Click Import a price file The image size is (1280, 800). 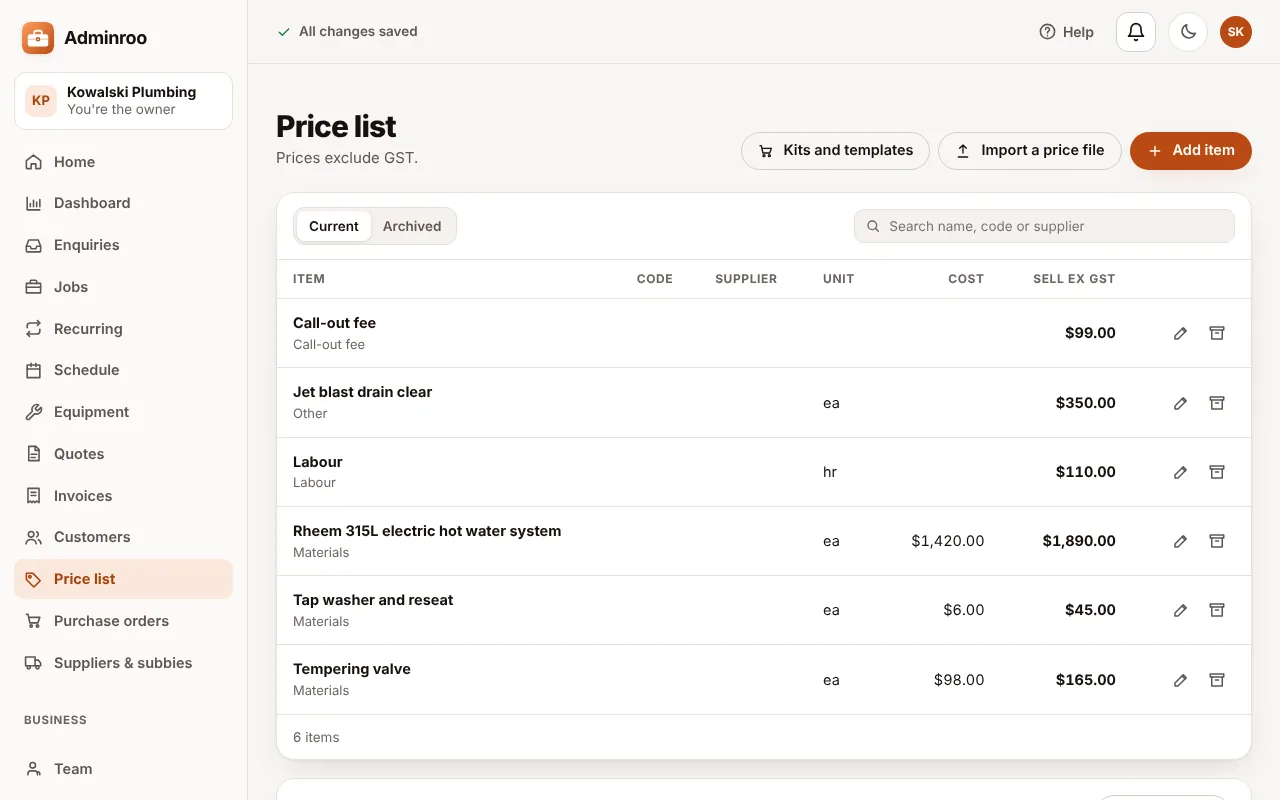(x=1030, y=151)
